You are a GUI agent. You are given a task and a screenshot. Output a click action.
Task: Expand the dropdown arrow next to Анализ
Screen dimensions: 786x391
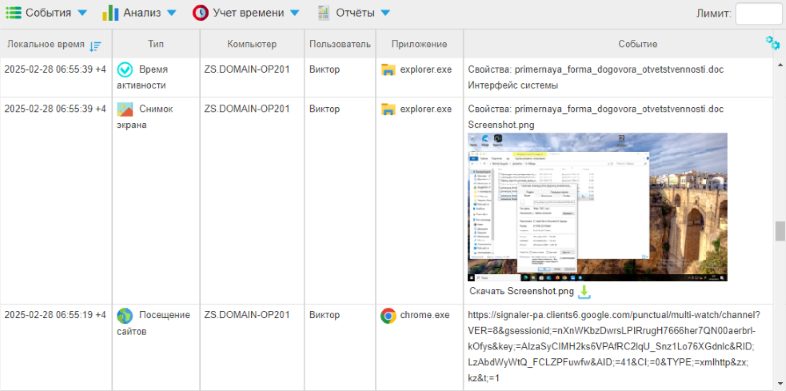tap(172, 13)
